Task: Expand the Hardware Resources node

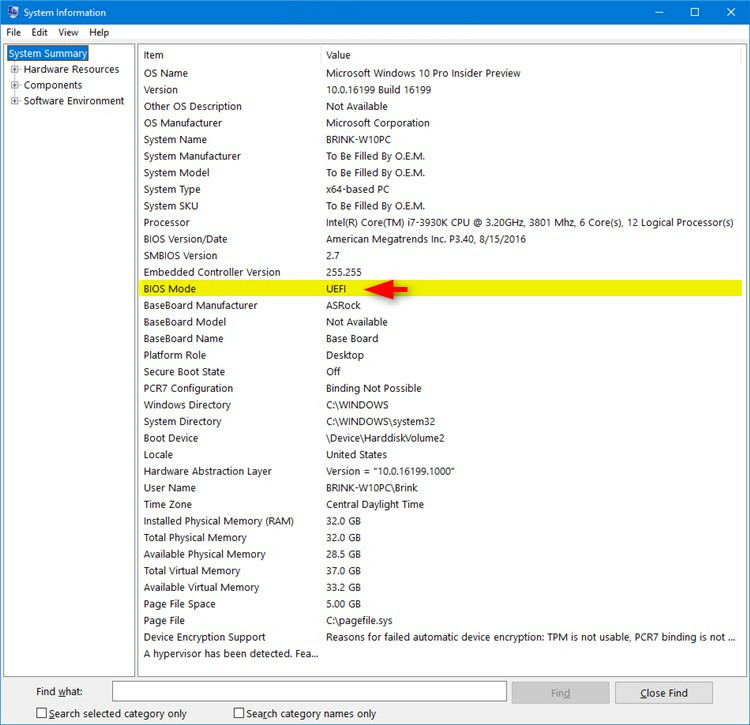Action: [x=15, y=70]
